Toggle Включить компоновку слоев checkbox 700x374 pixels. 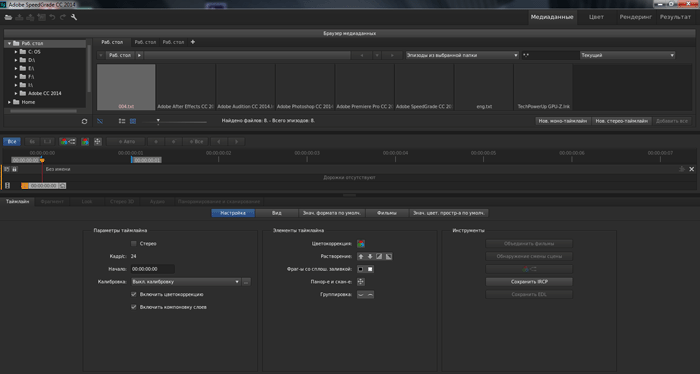133,307
